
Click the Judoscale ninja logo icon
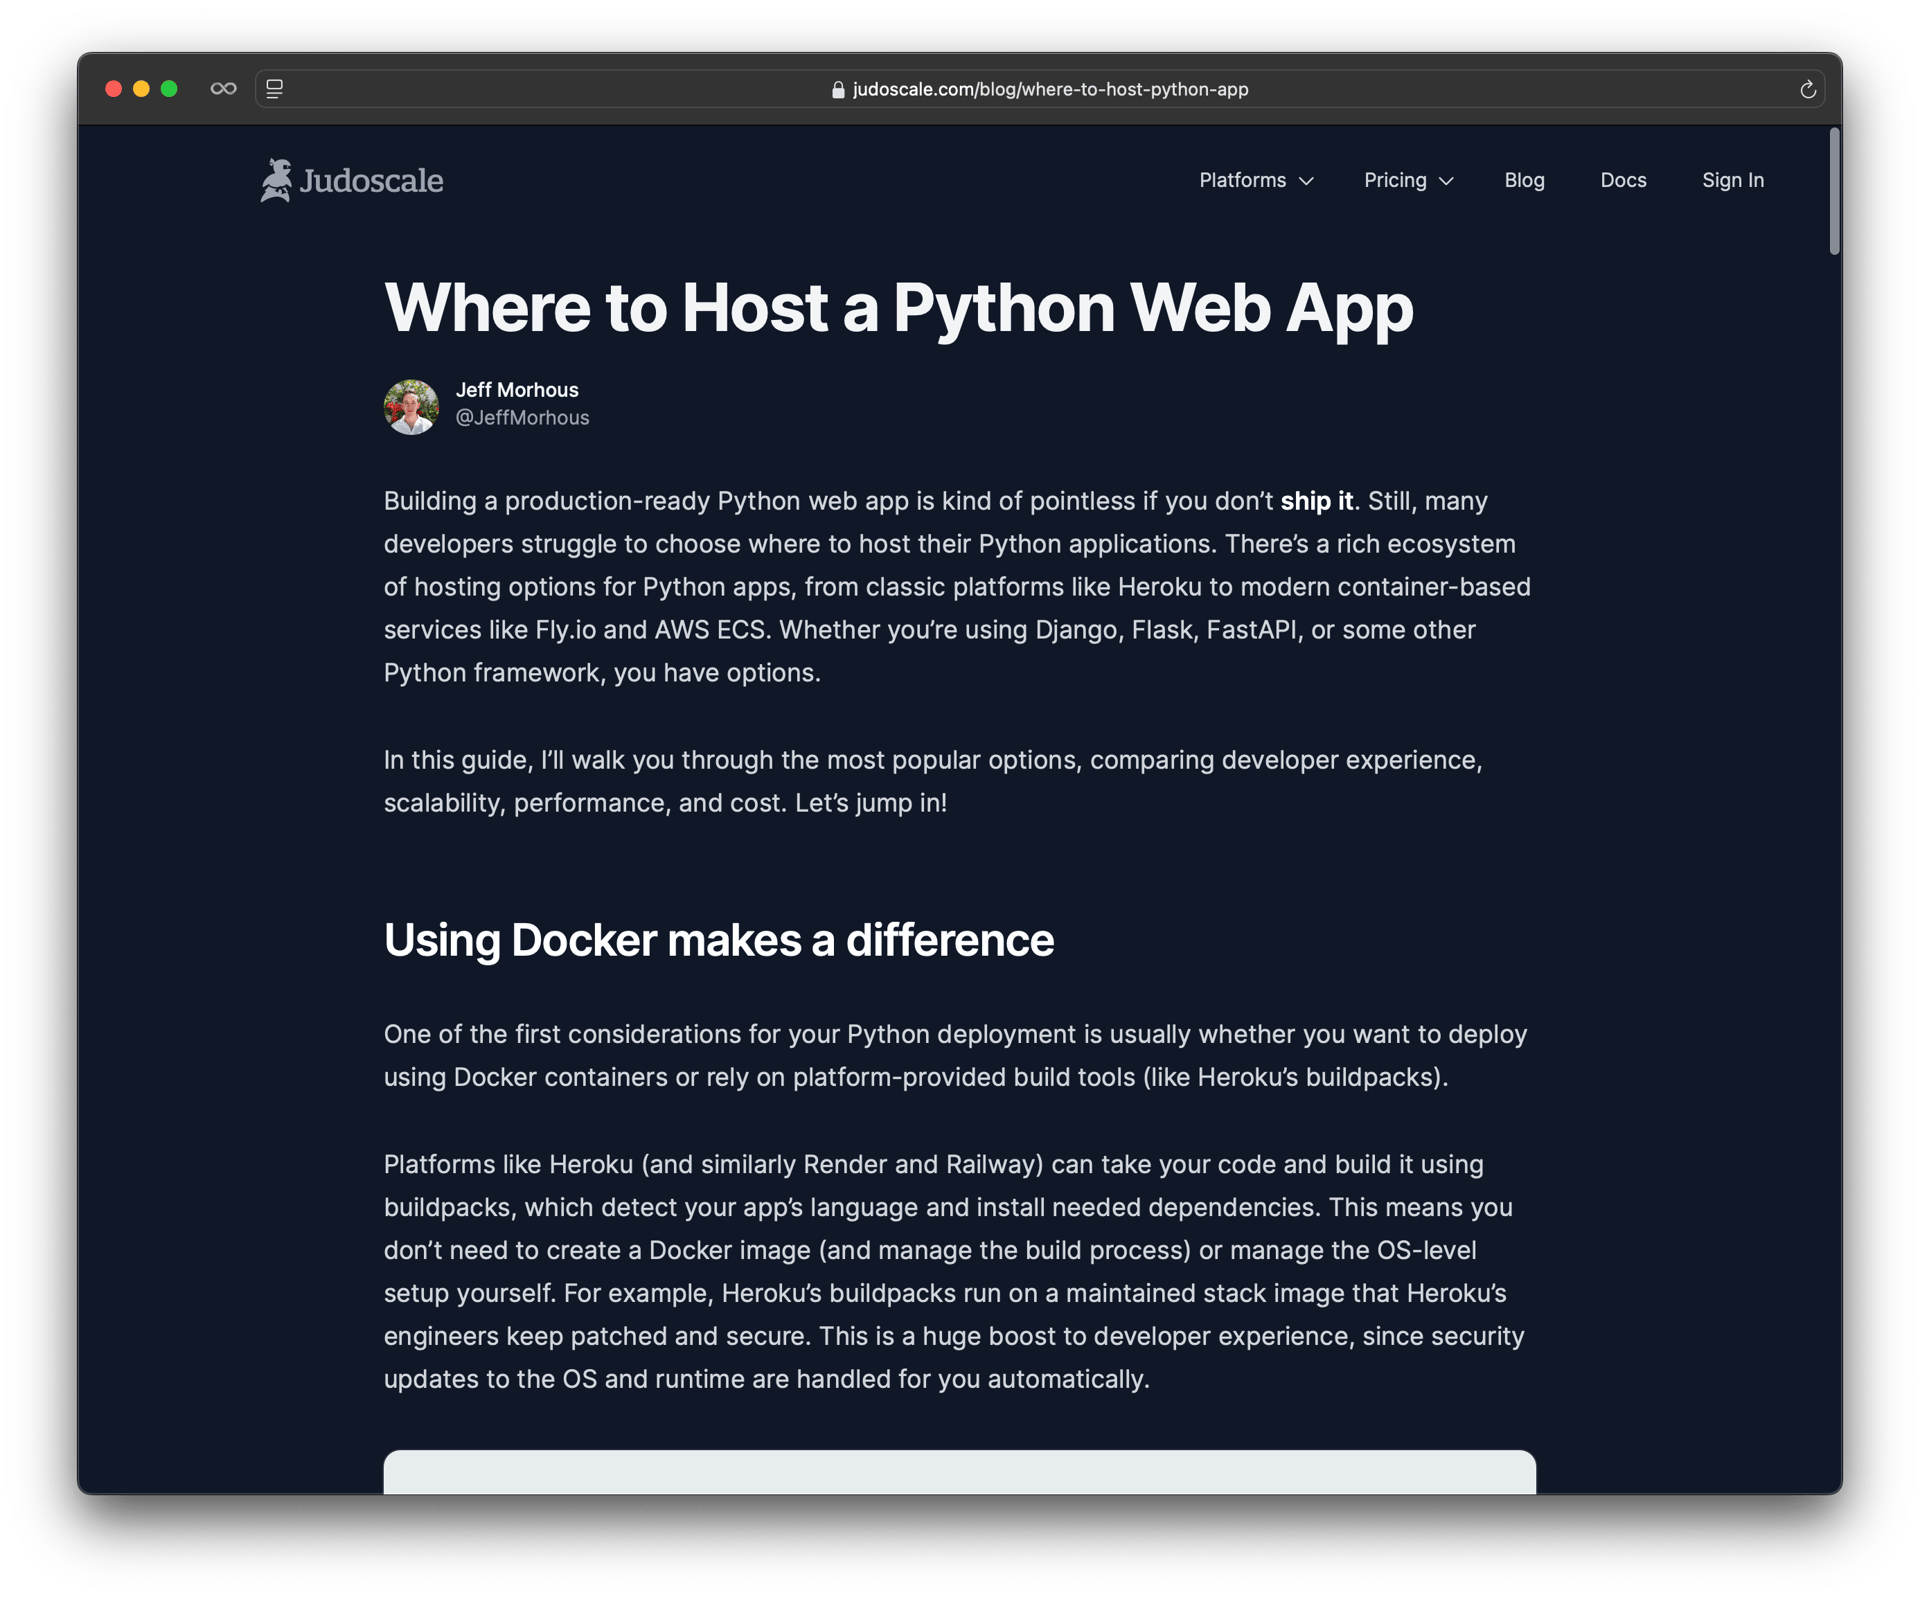[x=276, y=180]
